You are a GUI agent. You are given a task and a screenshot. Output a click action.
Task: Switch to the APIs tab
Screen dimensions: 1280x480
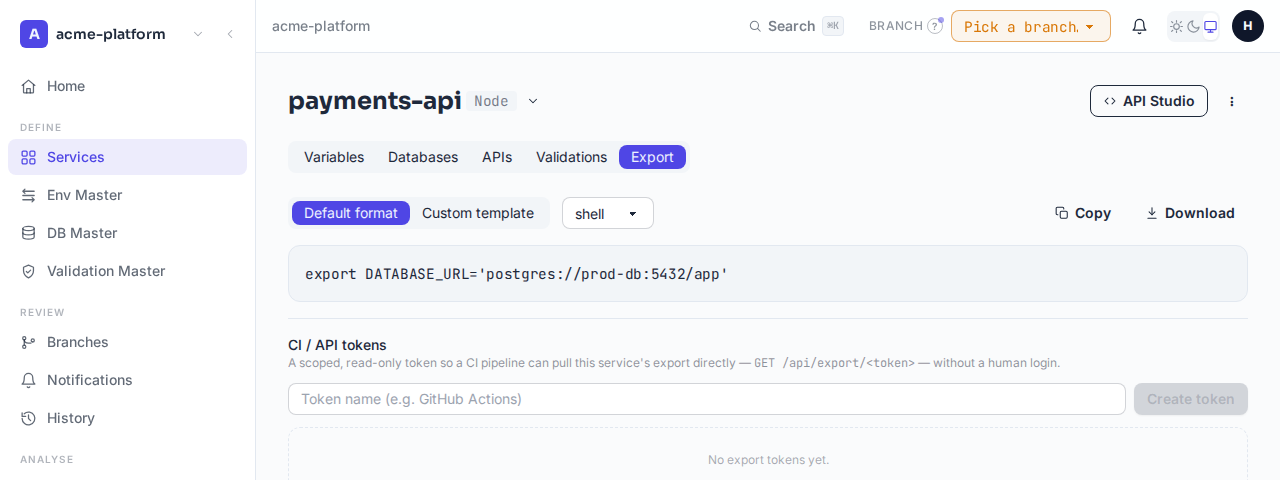497,157
